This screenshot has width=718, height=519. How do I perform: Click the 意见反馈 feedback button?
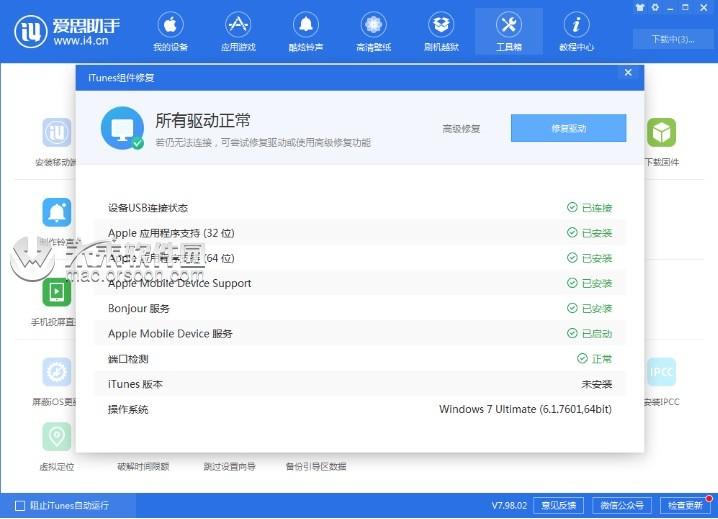[558, 505]
